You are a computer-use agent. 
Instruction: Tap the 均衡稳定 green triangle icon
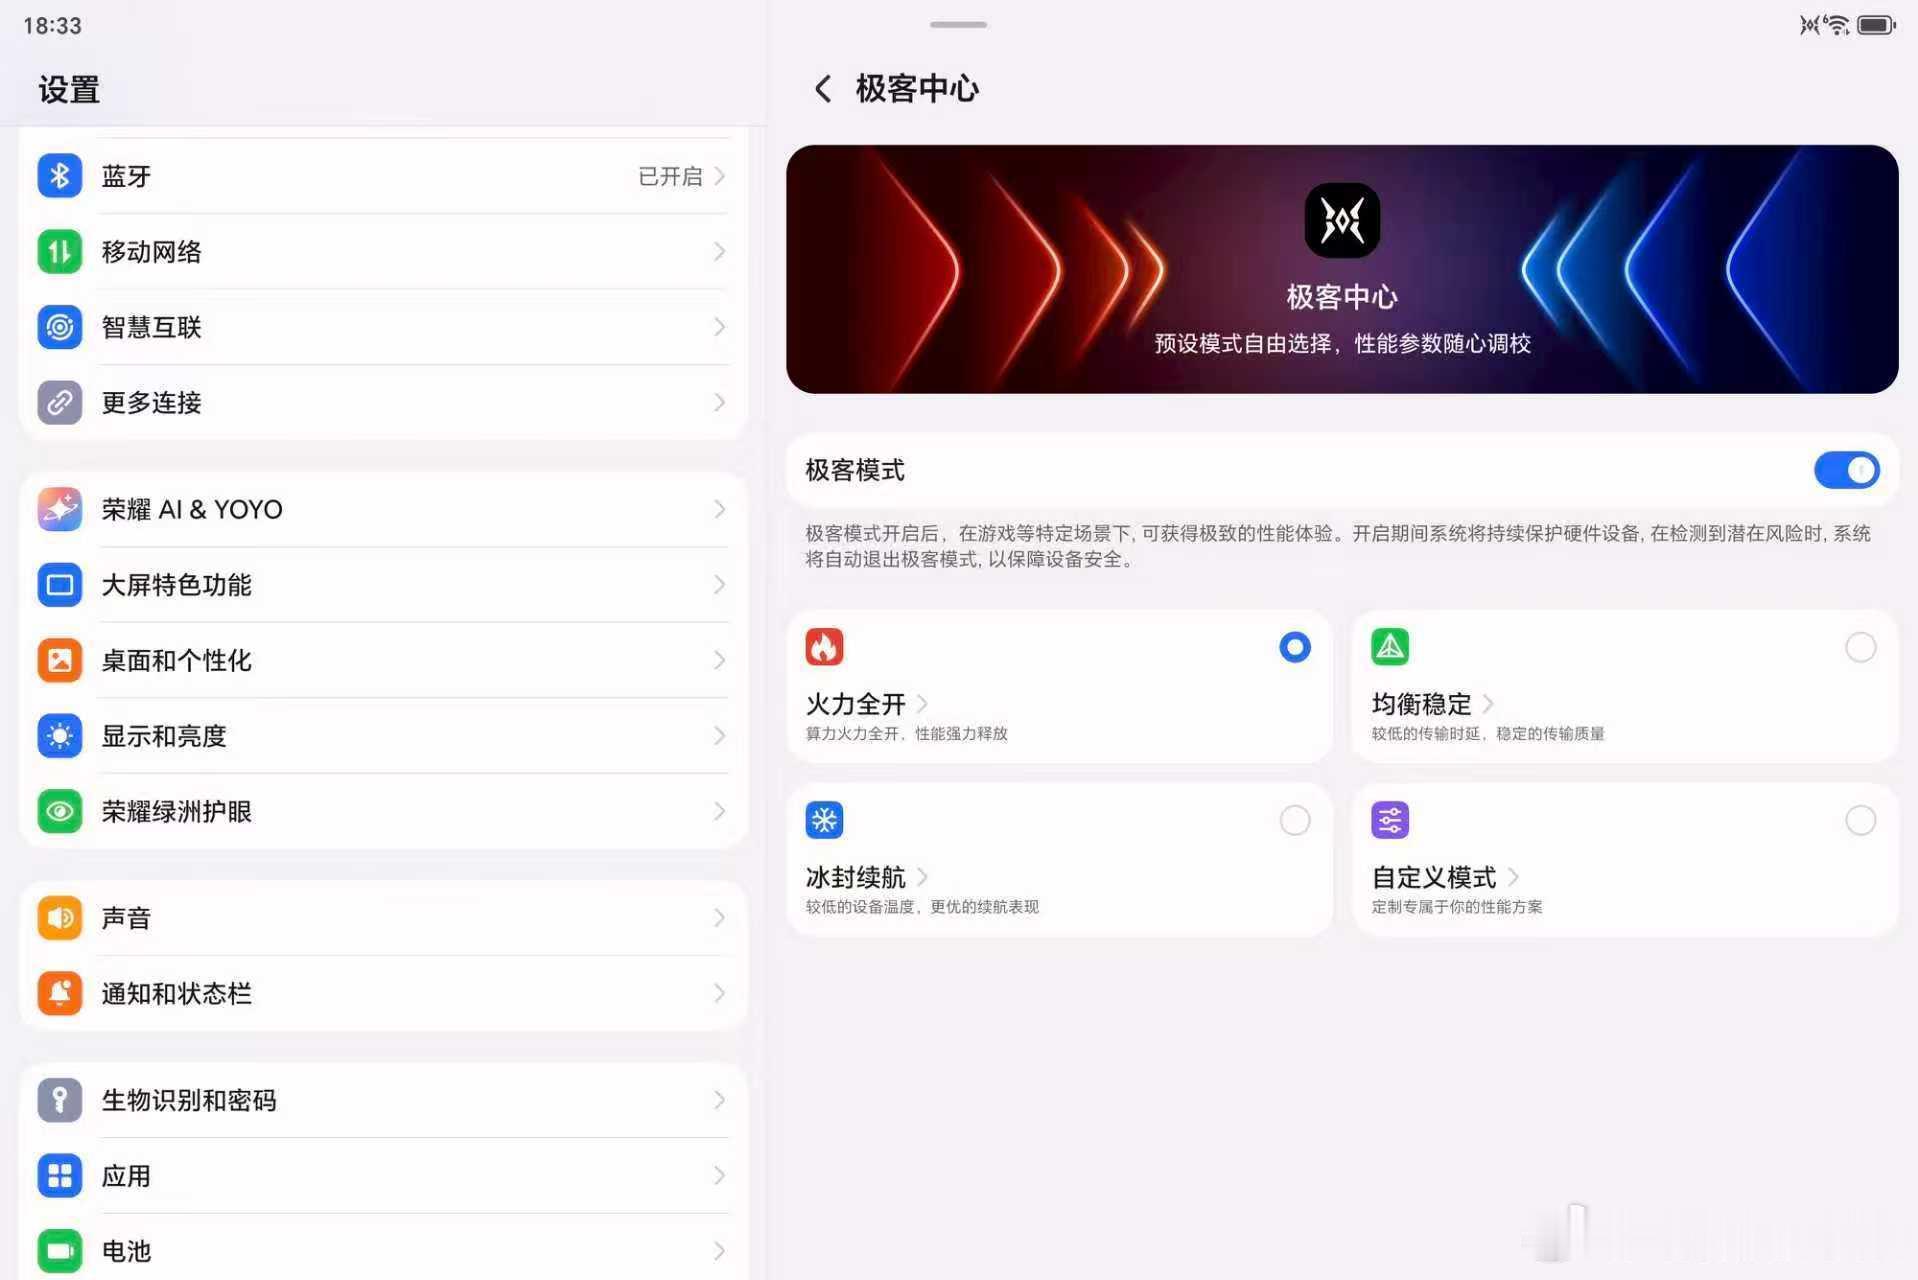click(1390, 647)
